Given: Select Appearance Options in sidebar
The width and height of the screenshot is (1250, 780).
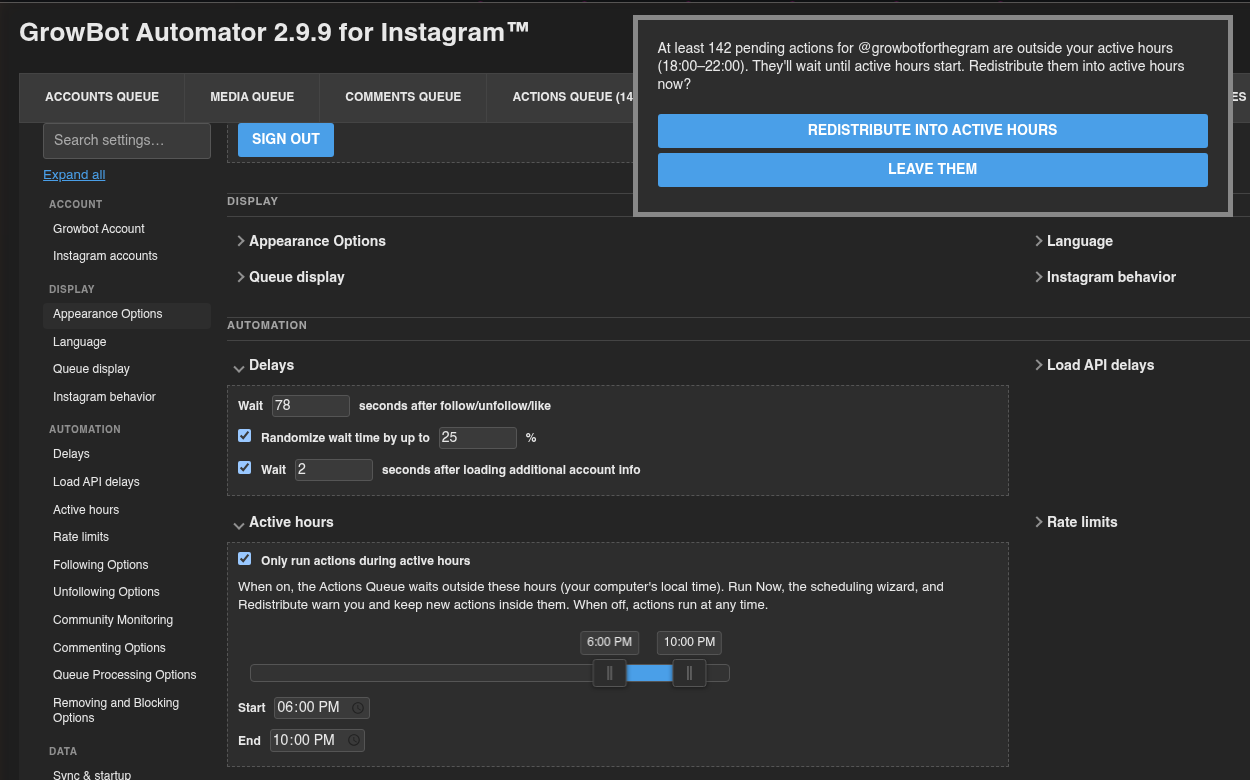Looking at the screenshot, I should [x=127, y=314].
